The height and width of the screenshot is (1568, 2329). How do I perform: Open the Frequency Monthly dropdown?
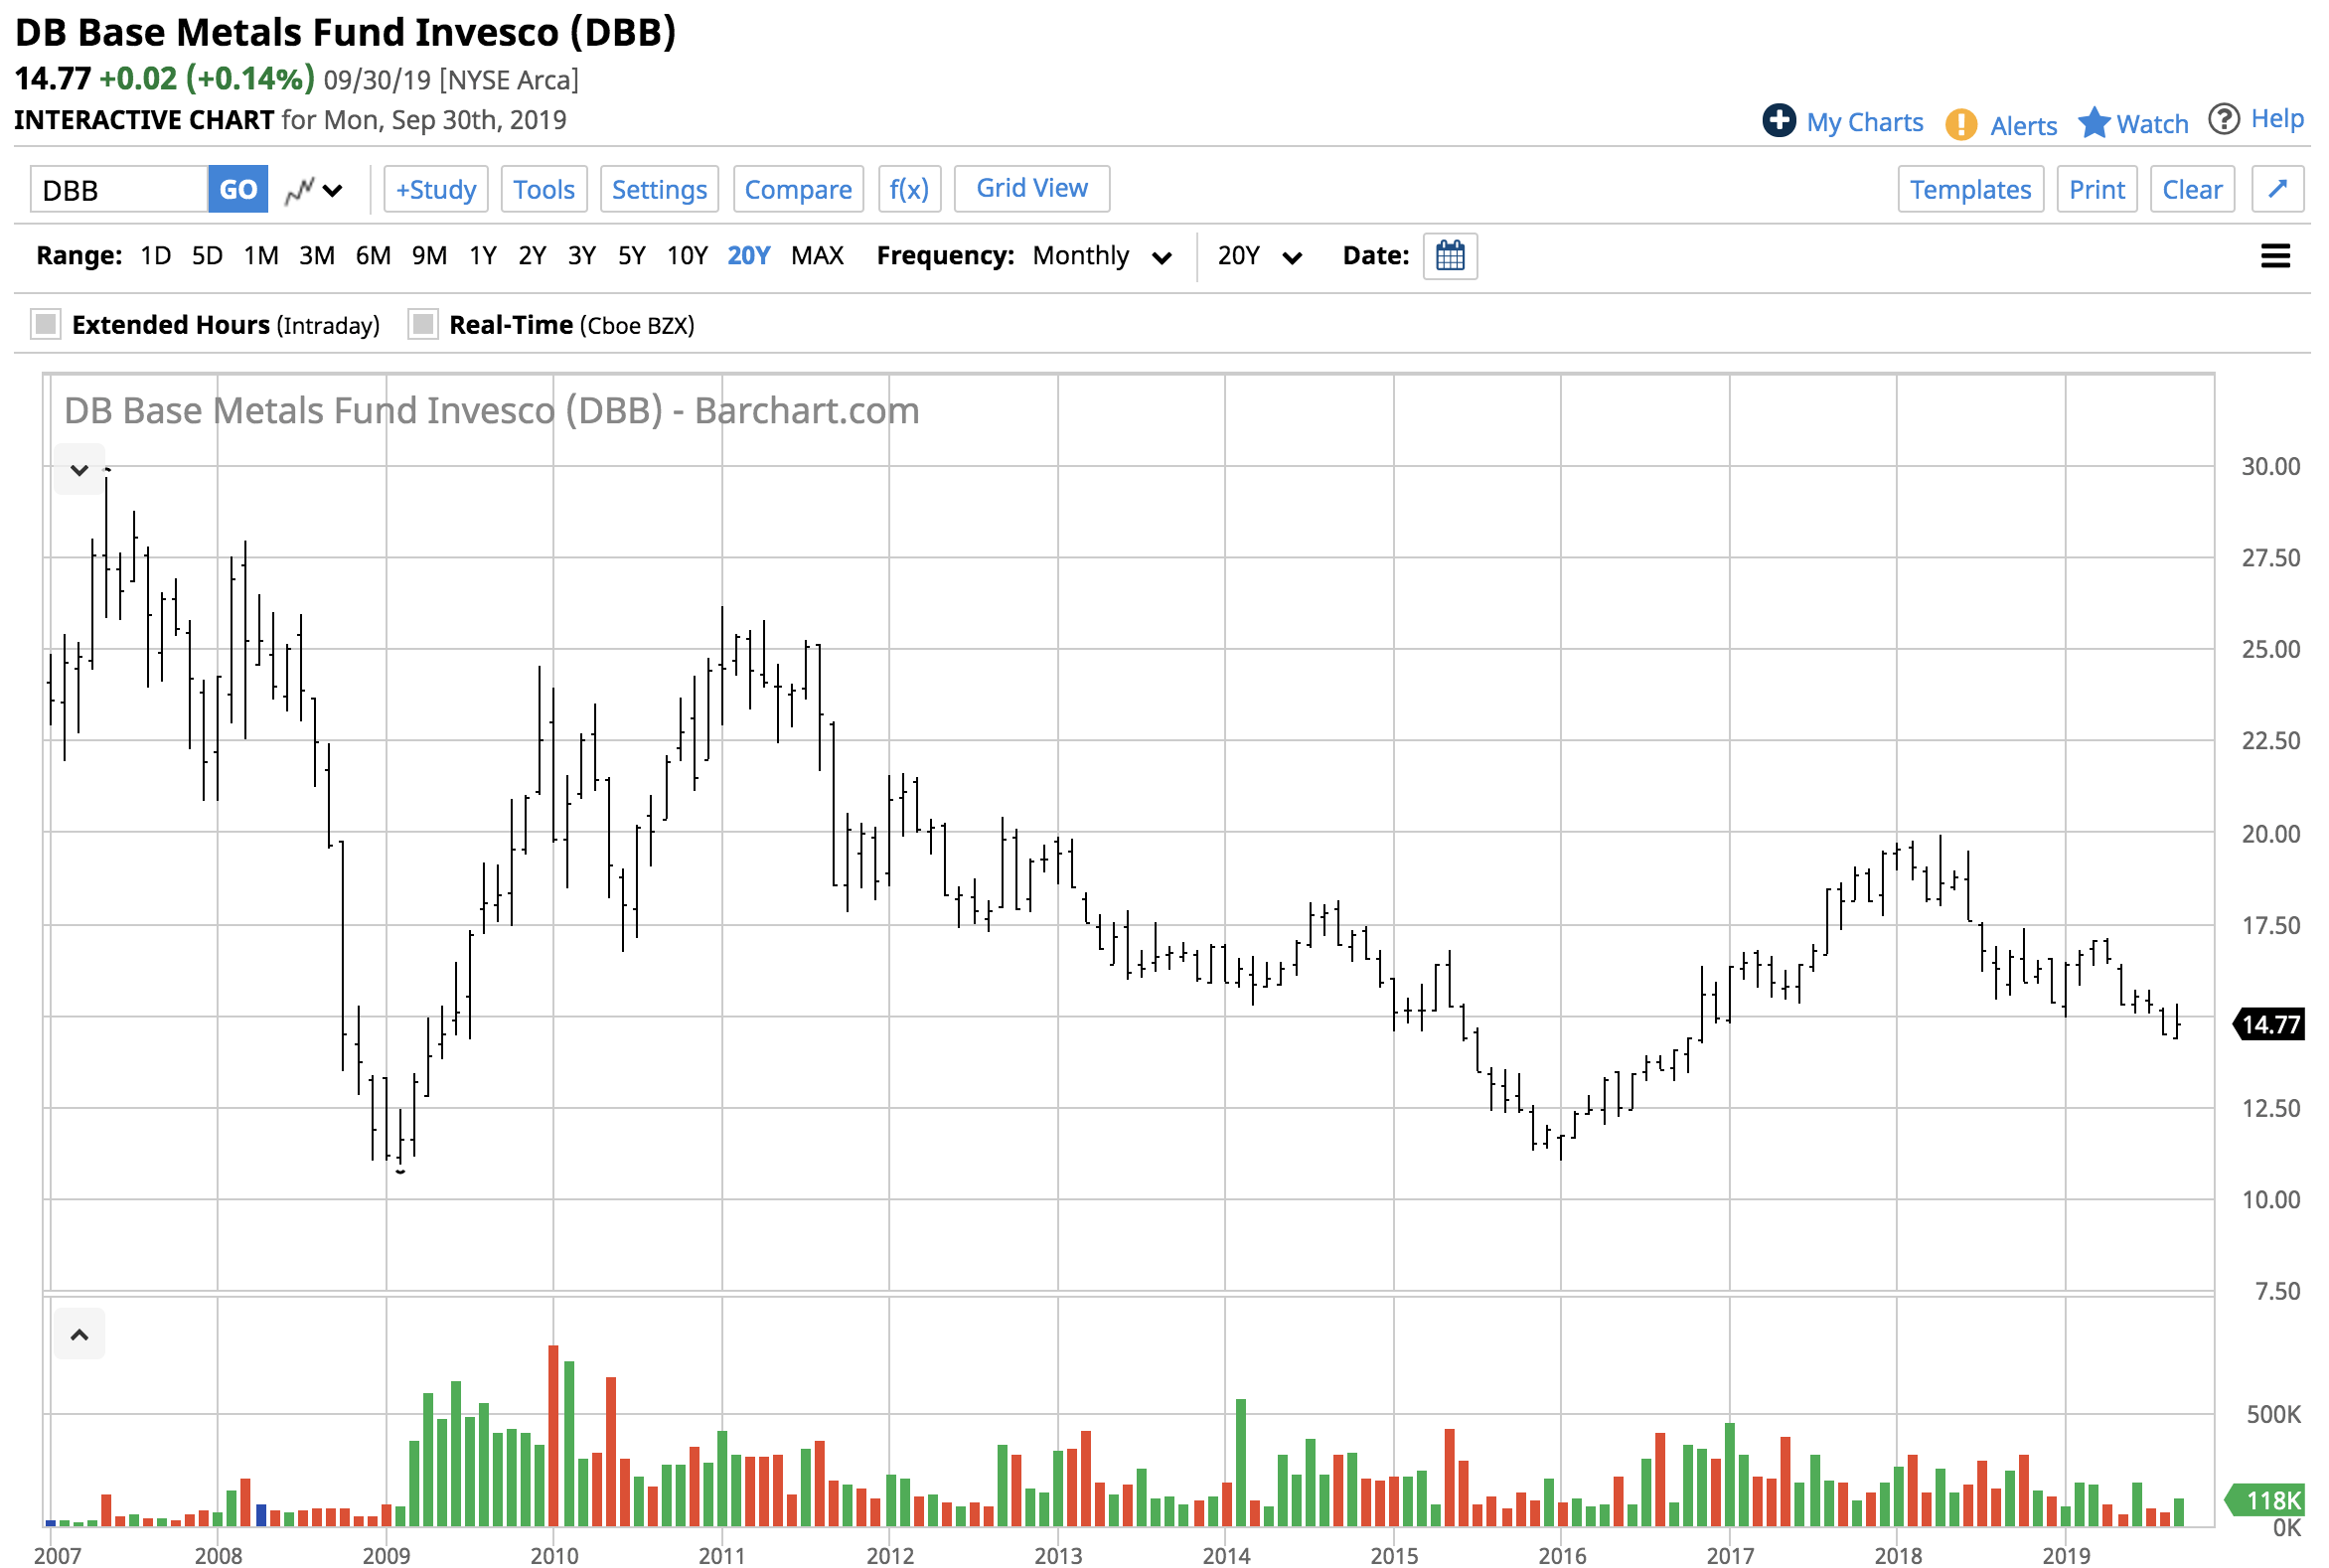tap(1101, 256)
